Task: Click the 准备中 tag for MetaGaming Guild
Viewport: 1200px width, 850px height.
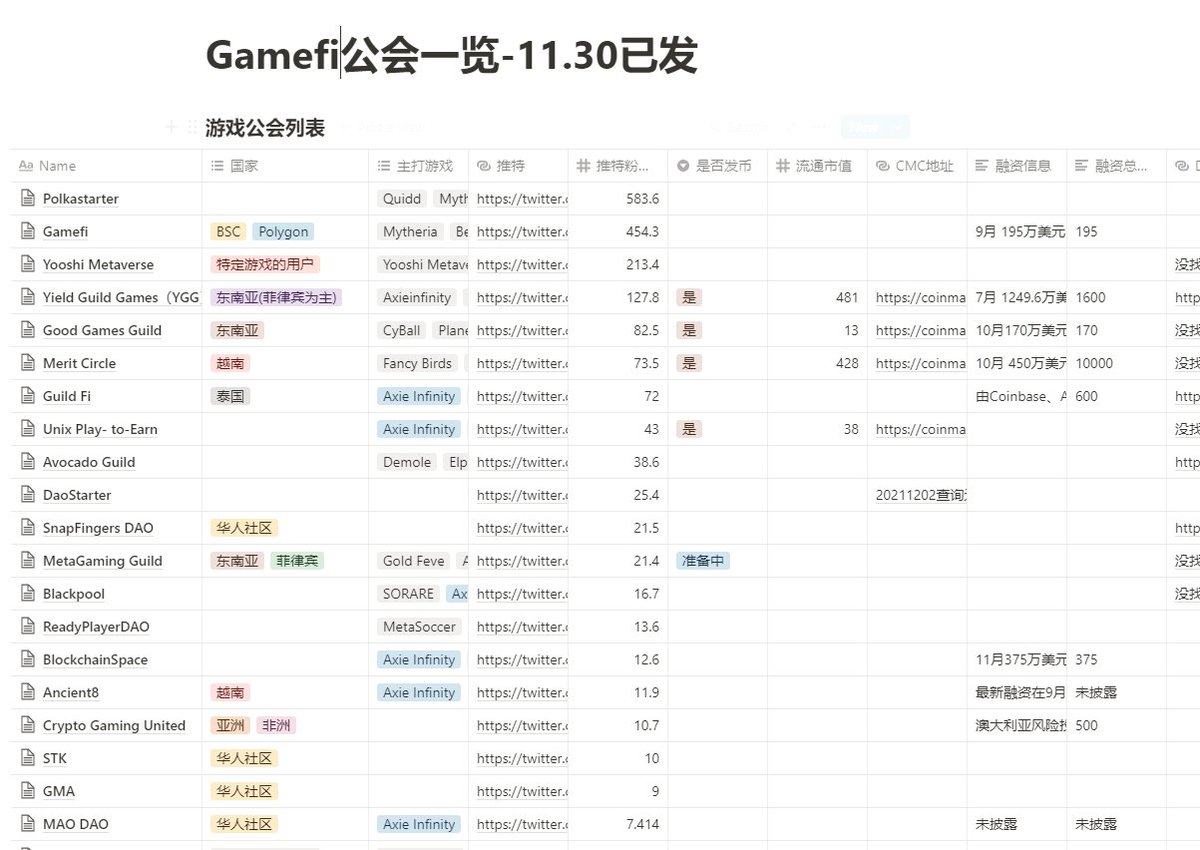Action: click(x=703, y=562)
